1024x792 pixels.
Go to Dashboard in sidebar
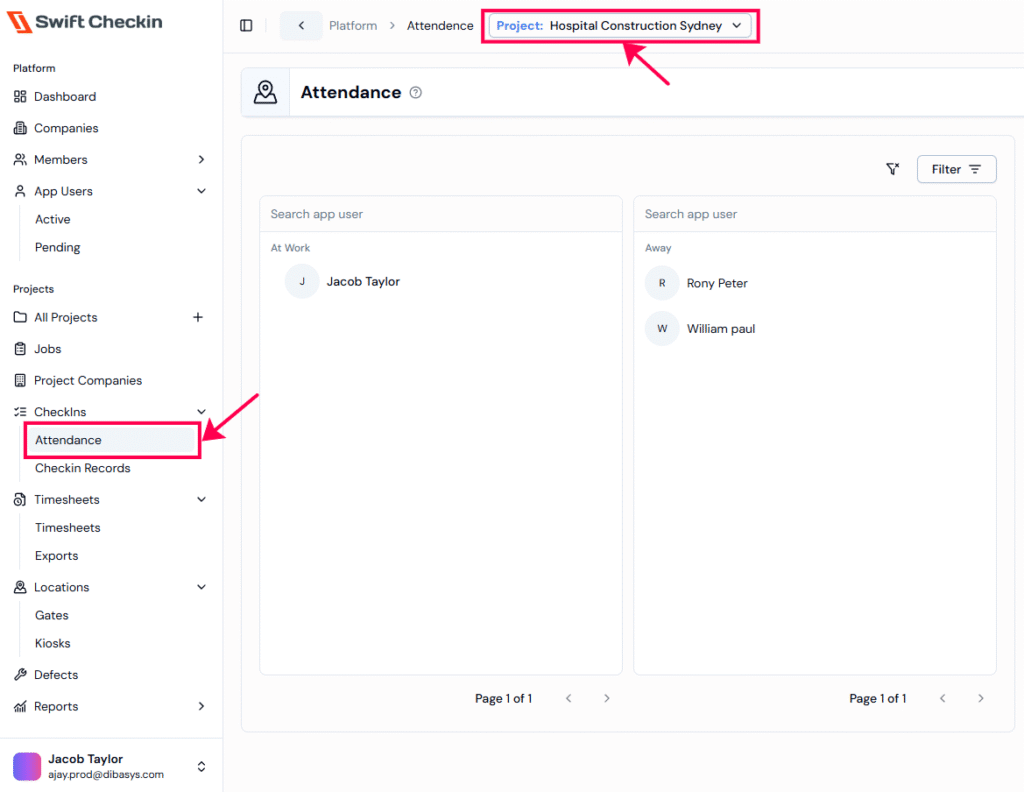65,97
